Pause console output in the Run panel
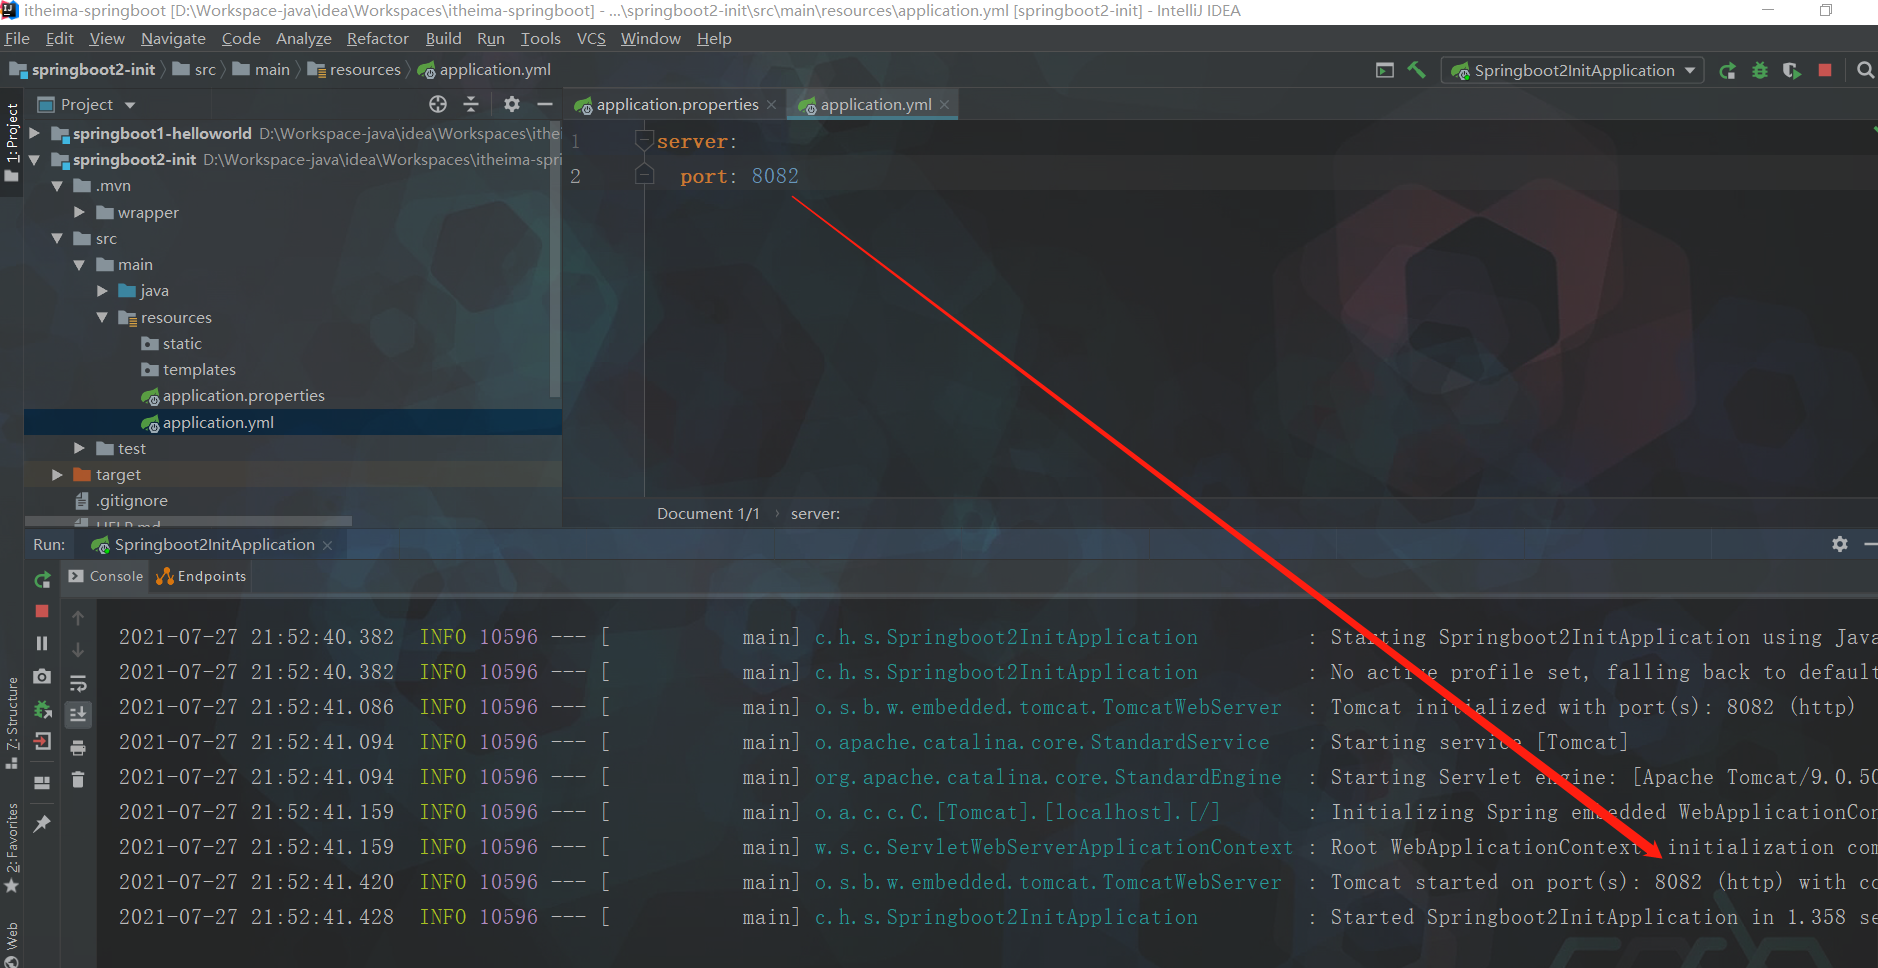The height and width of the screenshot is (968, 1878). click(x=42, y=643)
